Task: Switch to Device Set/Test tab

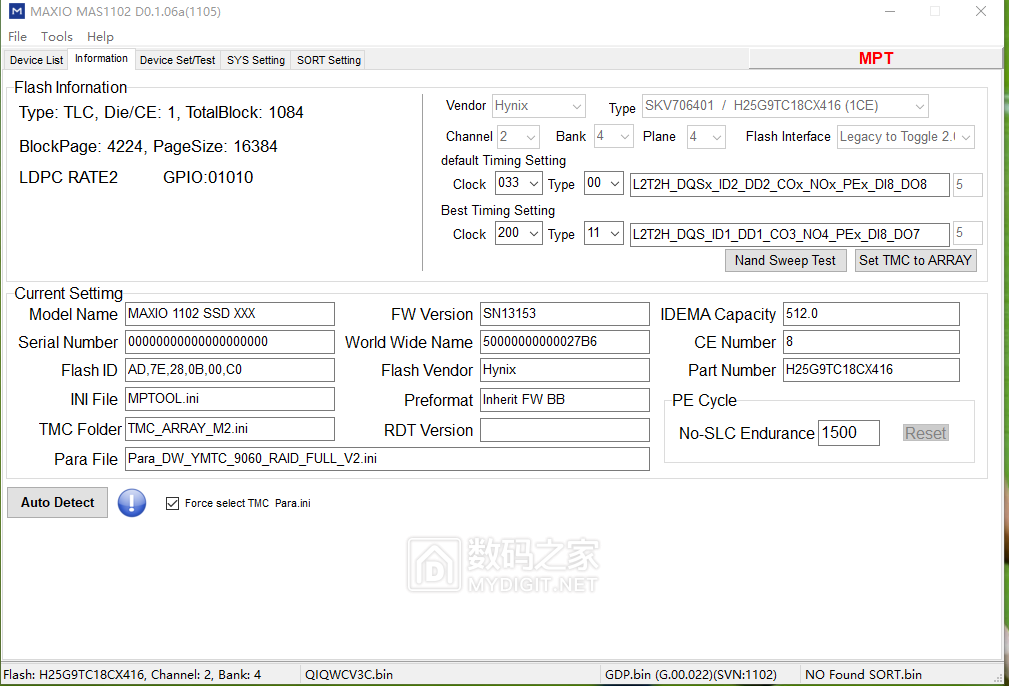Action: click(178, 60)
